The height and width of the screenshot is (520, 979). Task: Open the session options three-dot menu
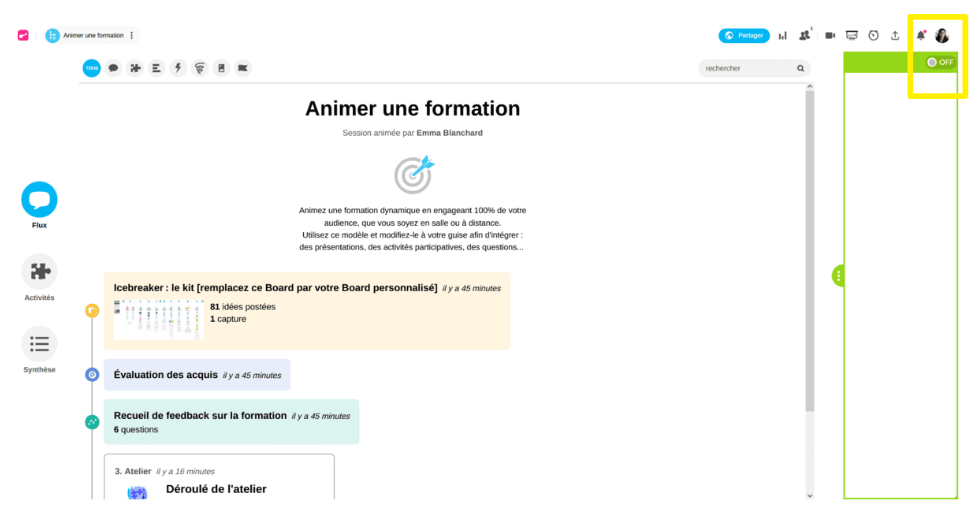pyautogui.click(x=131, y=36)
